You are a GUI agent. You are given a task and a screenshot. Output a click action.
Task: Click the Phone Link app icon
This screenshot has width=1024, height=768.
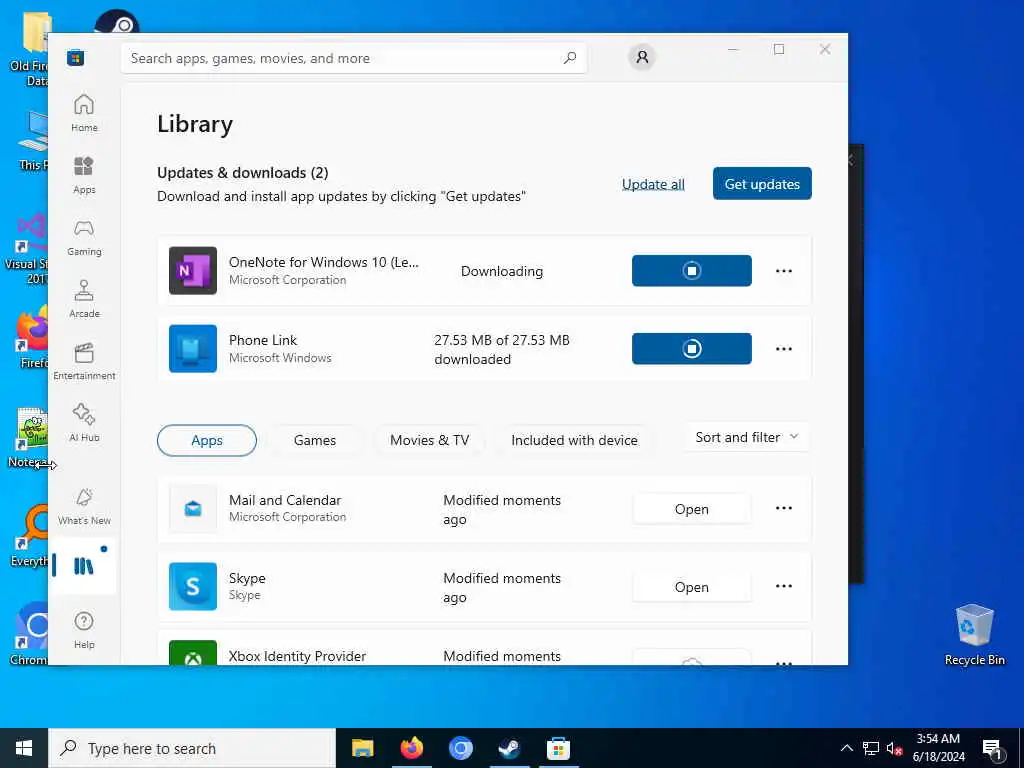tap(193, 349)
